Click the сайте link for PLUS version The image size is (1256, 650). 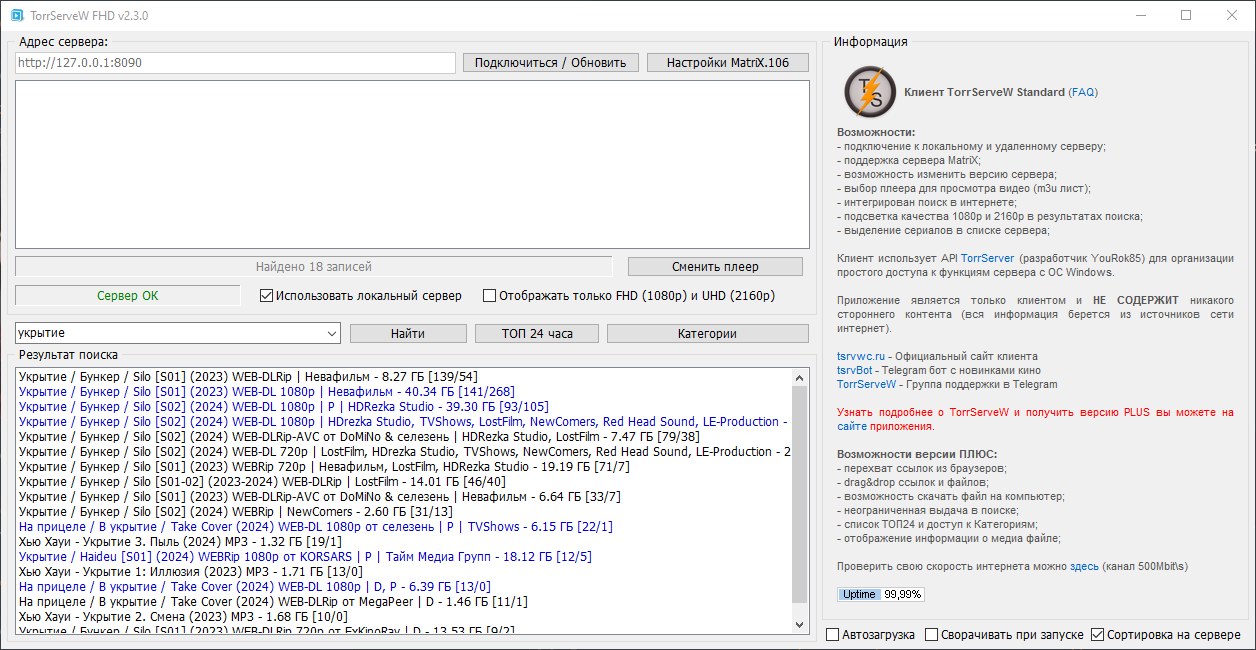click(x=852, y=426)
